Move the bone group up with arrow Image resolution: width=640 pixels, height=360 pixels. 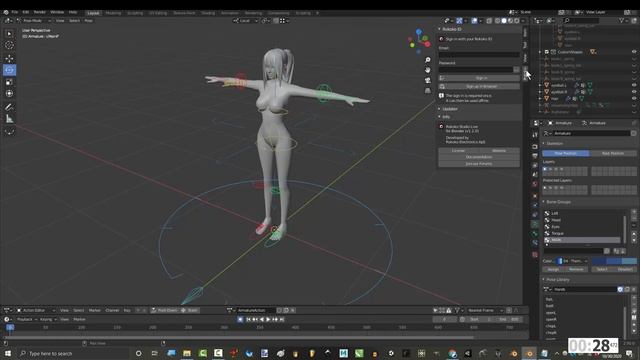coord(634,234)
